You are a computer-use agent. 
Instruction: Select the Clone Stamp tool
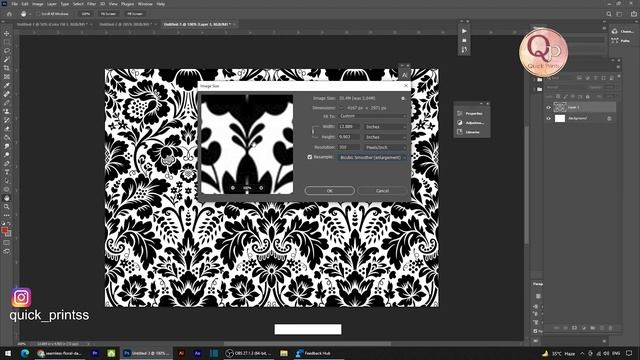coord(7,111)
